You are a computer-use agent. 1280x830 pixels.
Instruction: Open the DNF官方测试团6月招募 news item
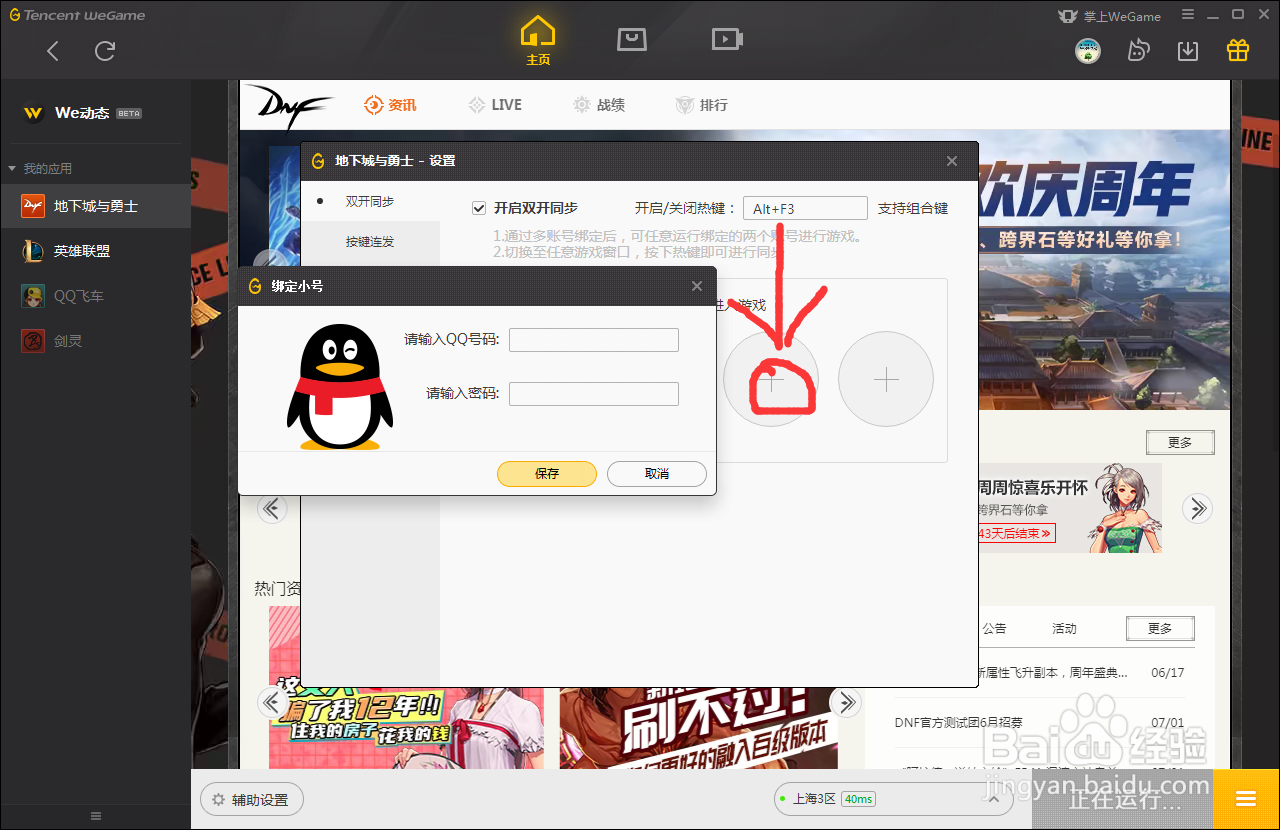[x=959, y=722]
